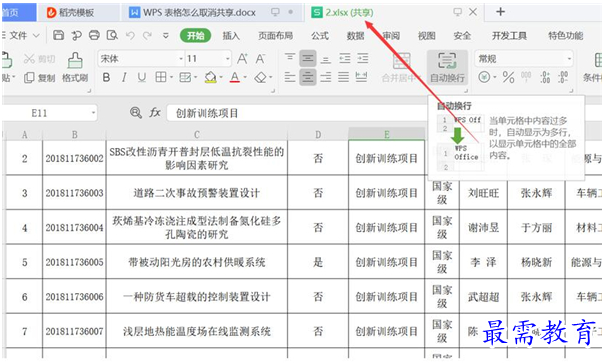Open Print Preview from the quick toolbar
604x364 pixels.
click(112, 35)
